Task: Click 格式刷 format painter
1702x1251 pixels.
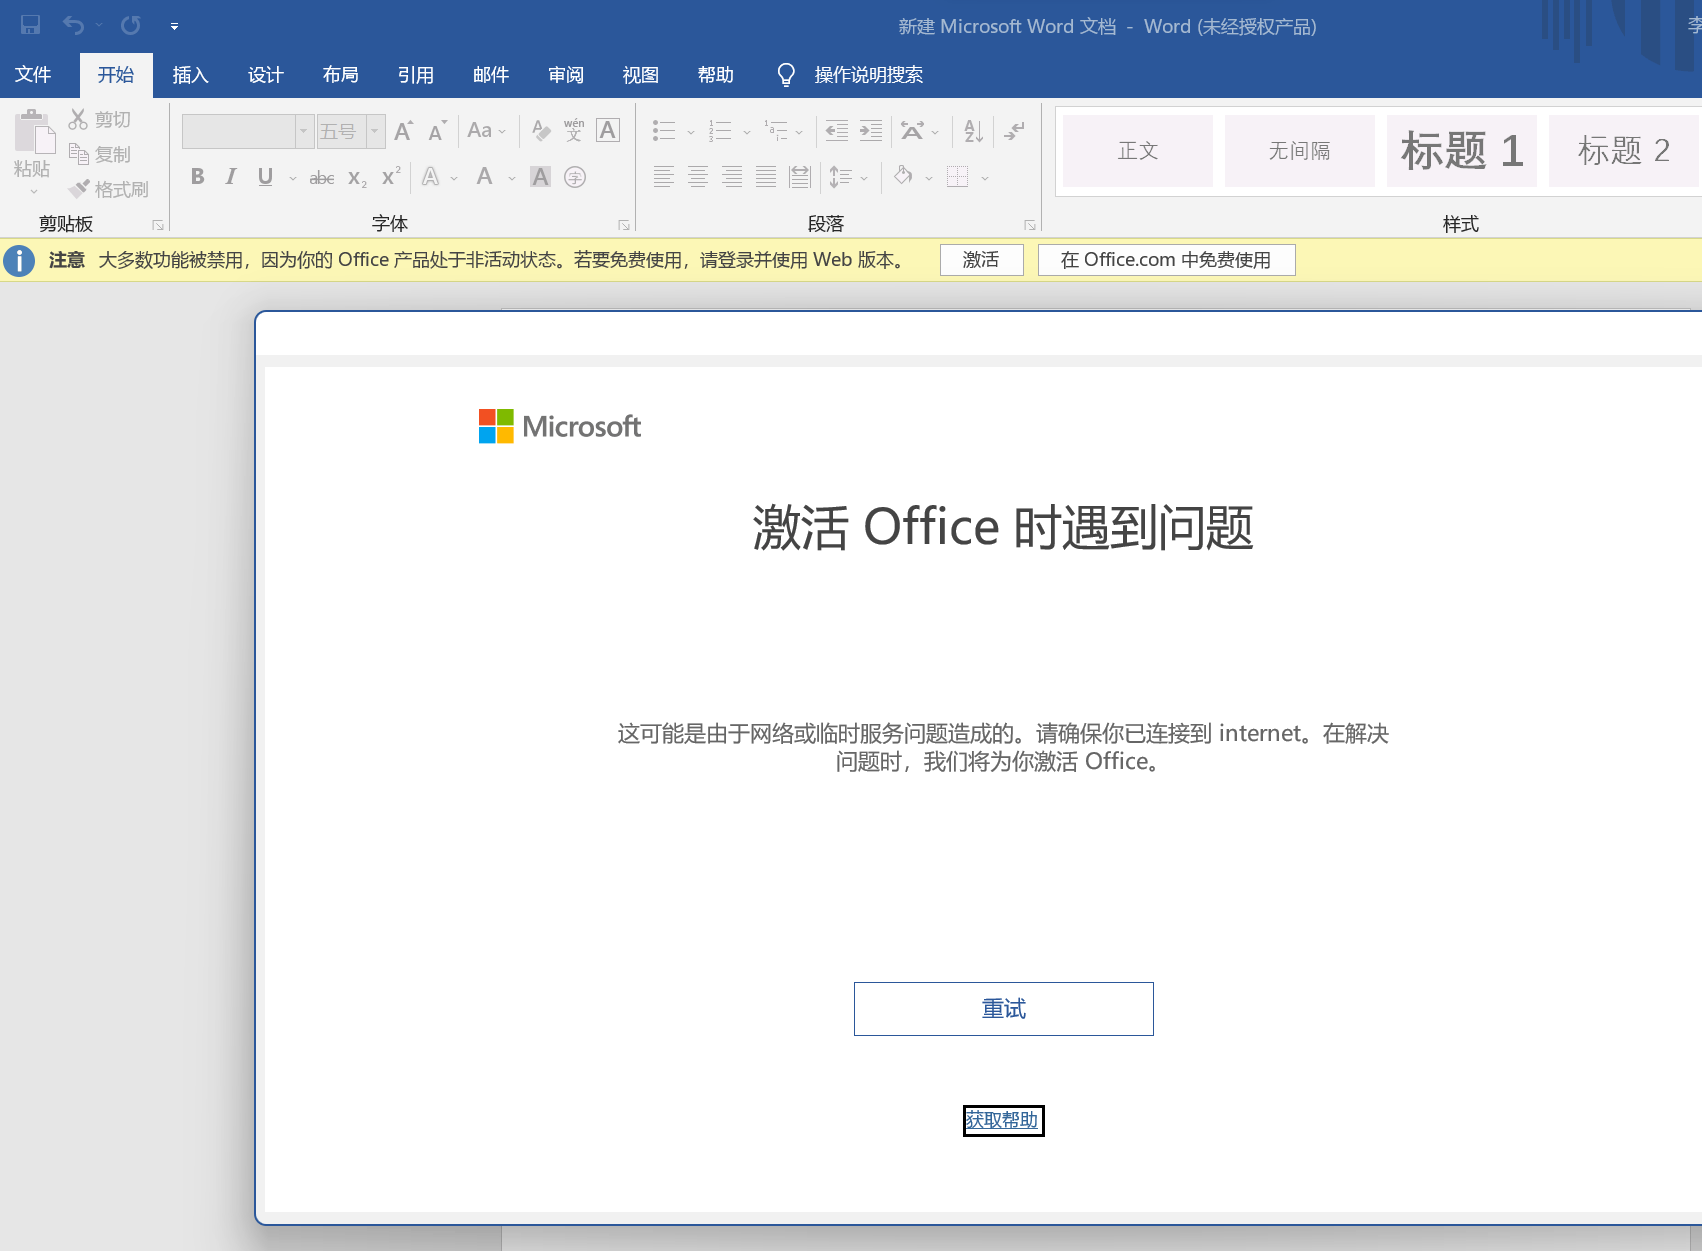Action: (x=108, y=189)
